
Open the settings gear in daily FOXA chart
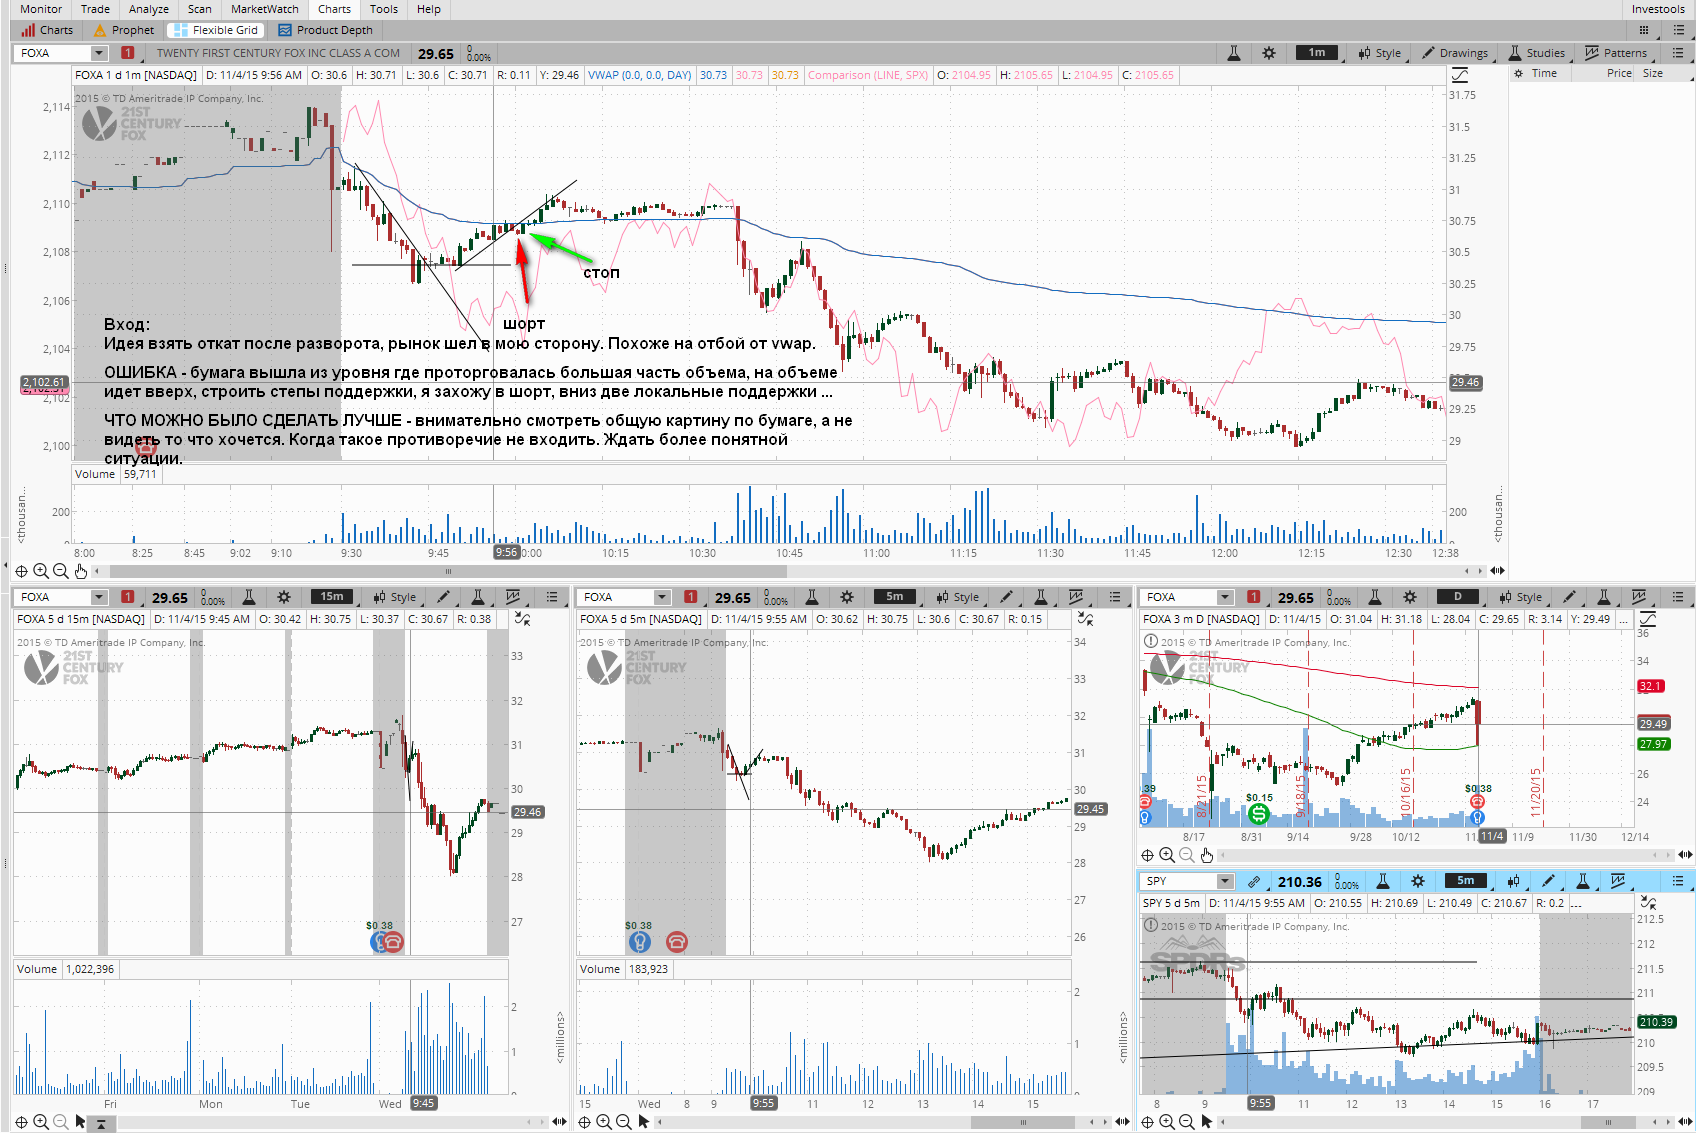coord(1410,597)
